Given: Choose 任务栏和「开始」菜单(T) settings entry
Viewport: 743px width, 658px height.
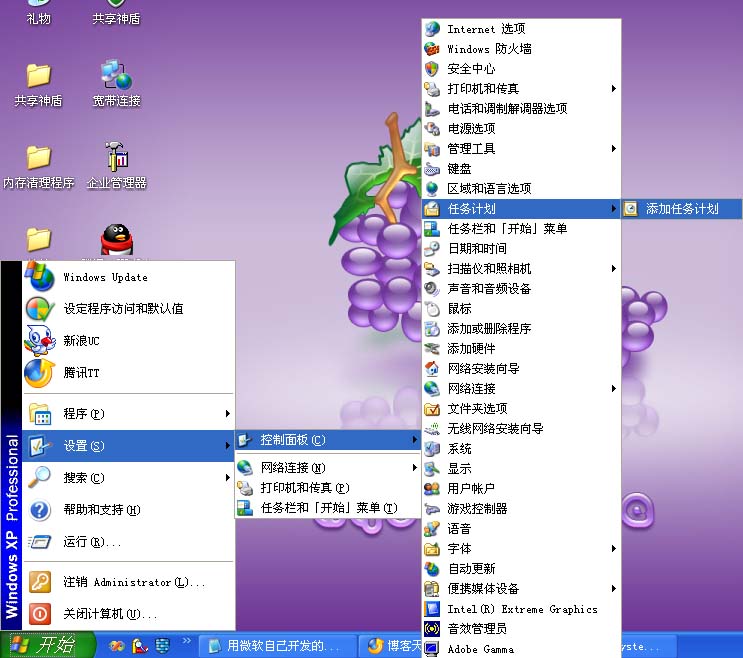Looking at the screenshot, I should pos(328,508).
